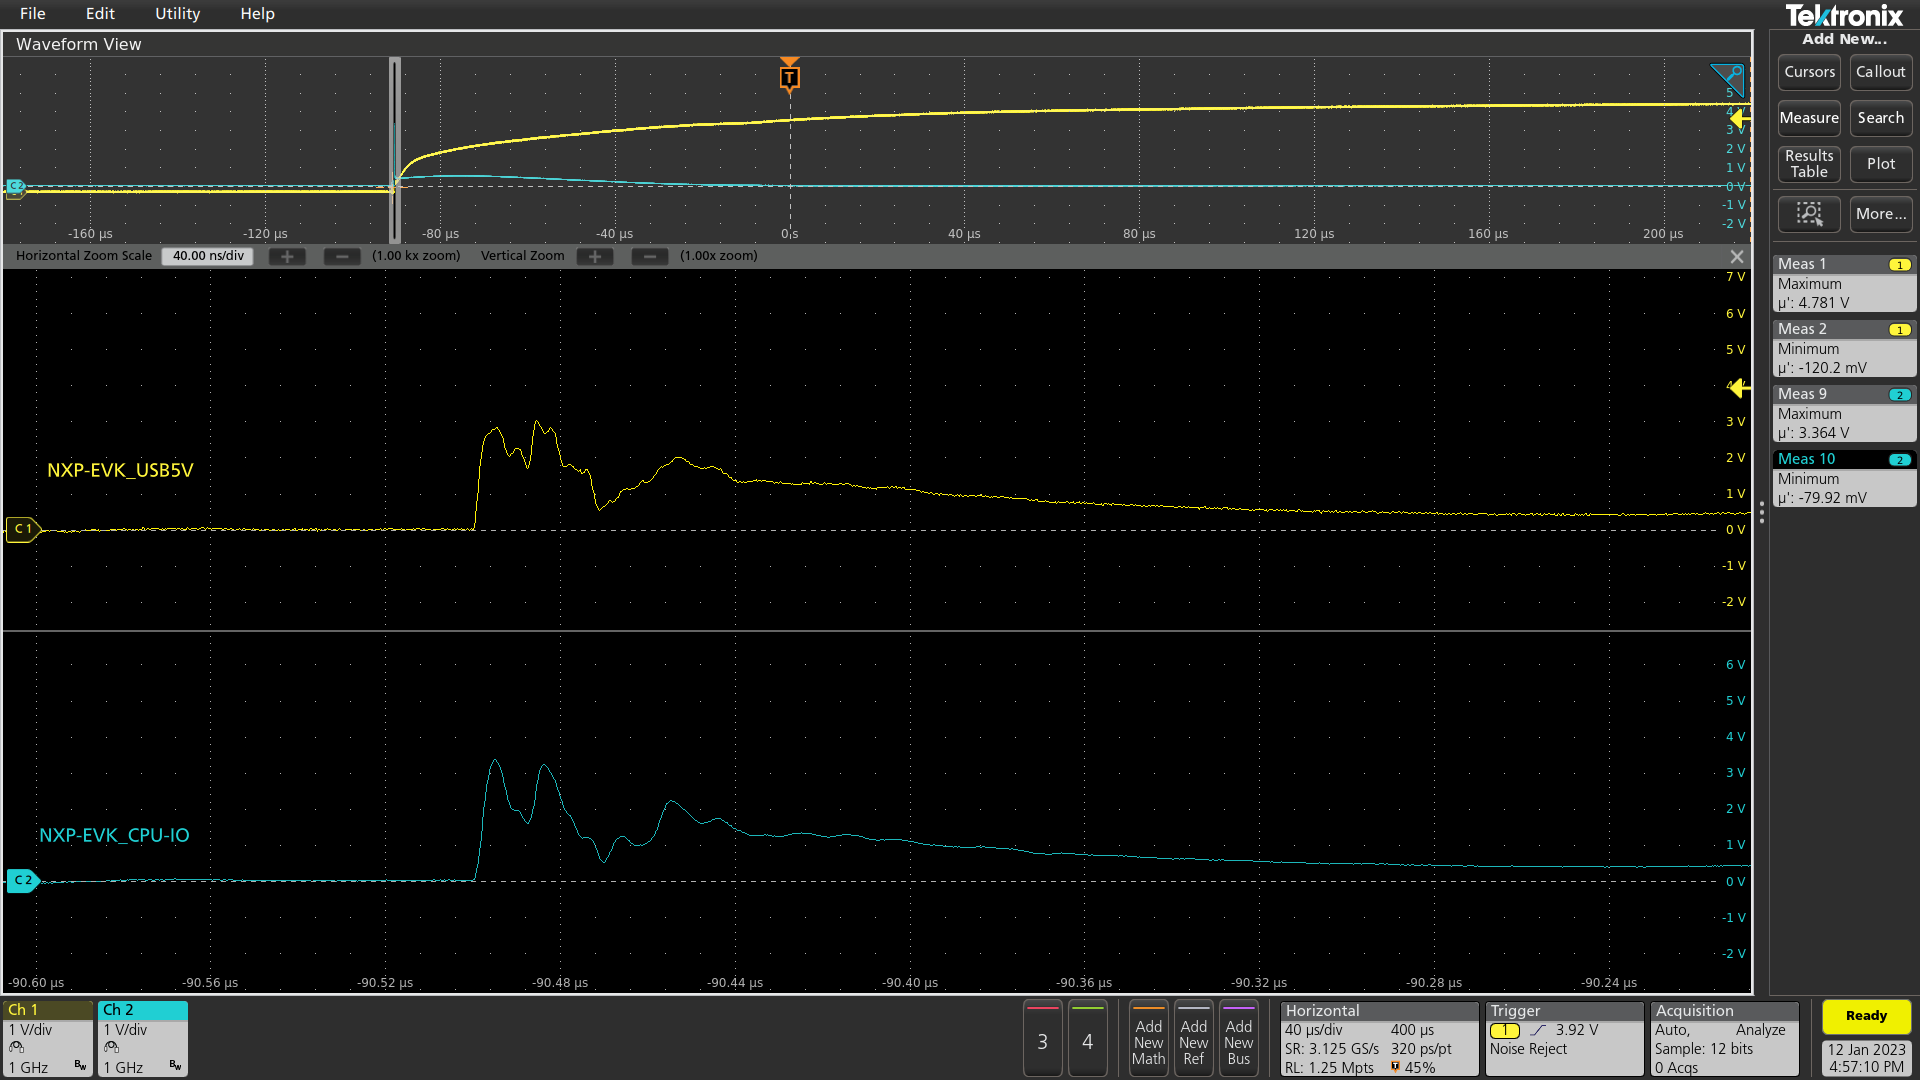Enable channel 3 from the bottom channel badges

(x=1042, y=1039)
